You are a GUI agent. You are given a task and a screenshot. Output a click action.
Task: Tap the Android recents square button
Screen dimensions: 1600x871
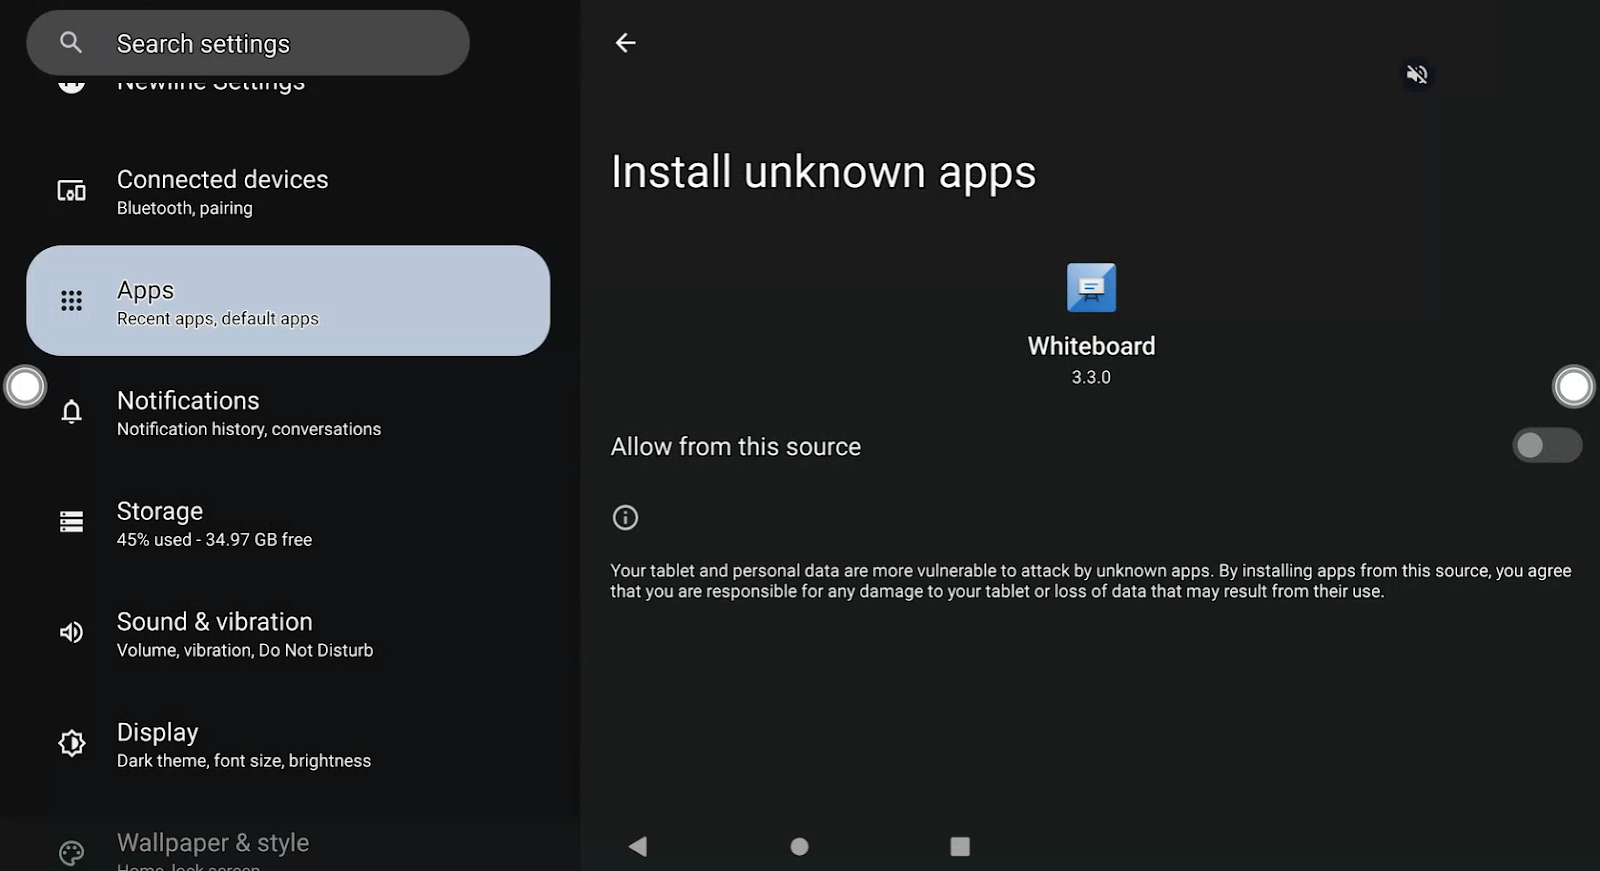[960, 846]
